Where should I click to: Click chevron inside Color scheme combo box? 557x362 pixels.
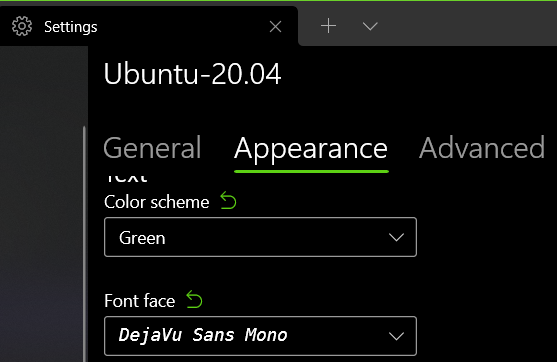pos(396,237)
